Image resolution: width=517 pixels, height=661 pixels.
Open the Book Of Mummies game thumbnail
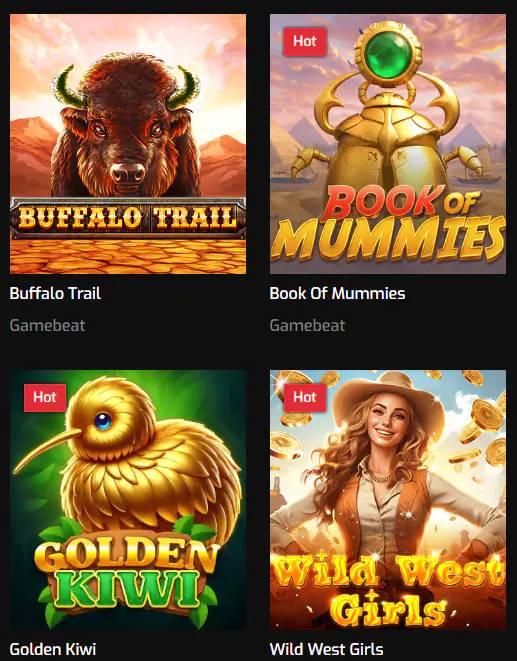388,144
